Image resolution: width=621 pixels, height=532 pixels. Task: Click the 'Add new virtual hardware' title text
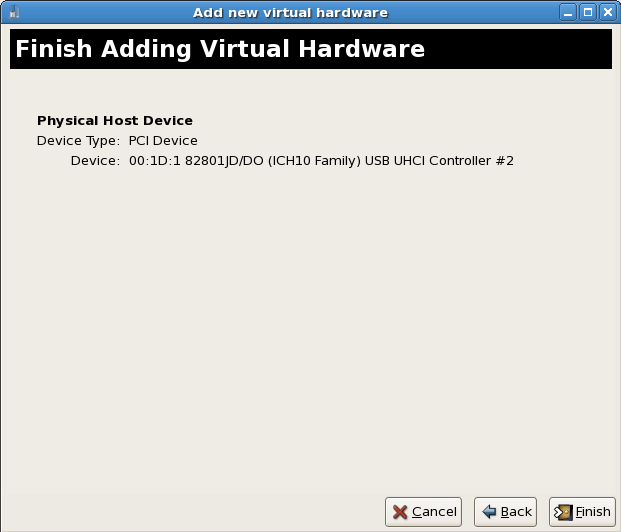coord(290,12)
